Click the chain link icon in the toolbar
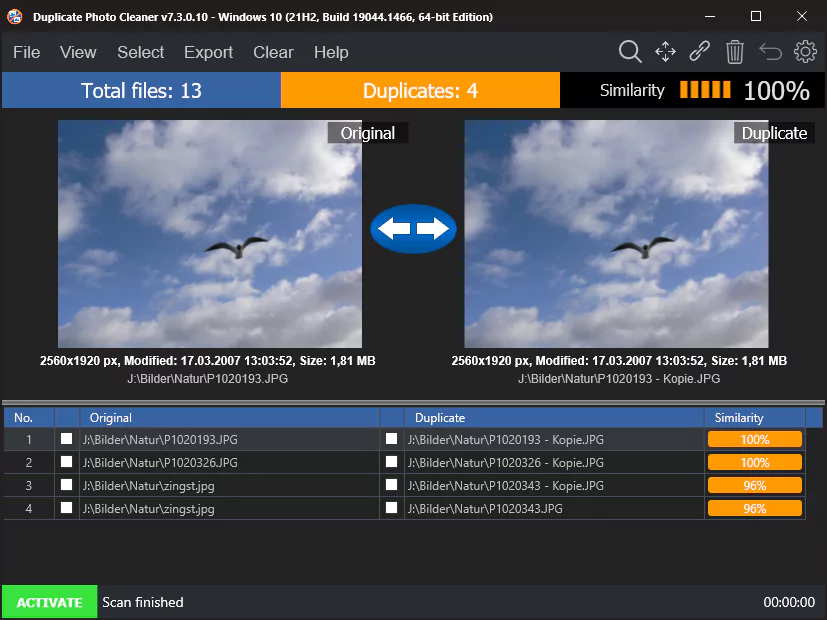This screenshot has width=827, height=620. [x=700, y=51]
